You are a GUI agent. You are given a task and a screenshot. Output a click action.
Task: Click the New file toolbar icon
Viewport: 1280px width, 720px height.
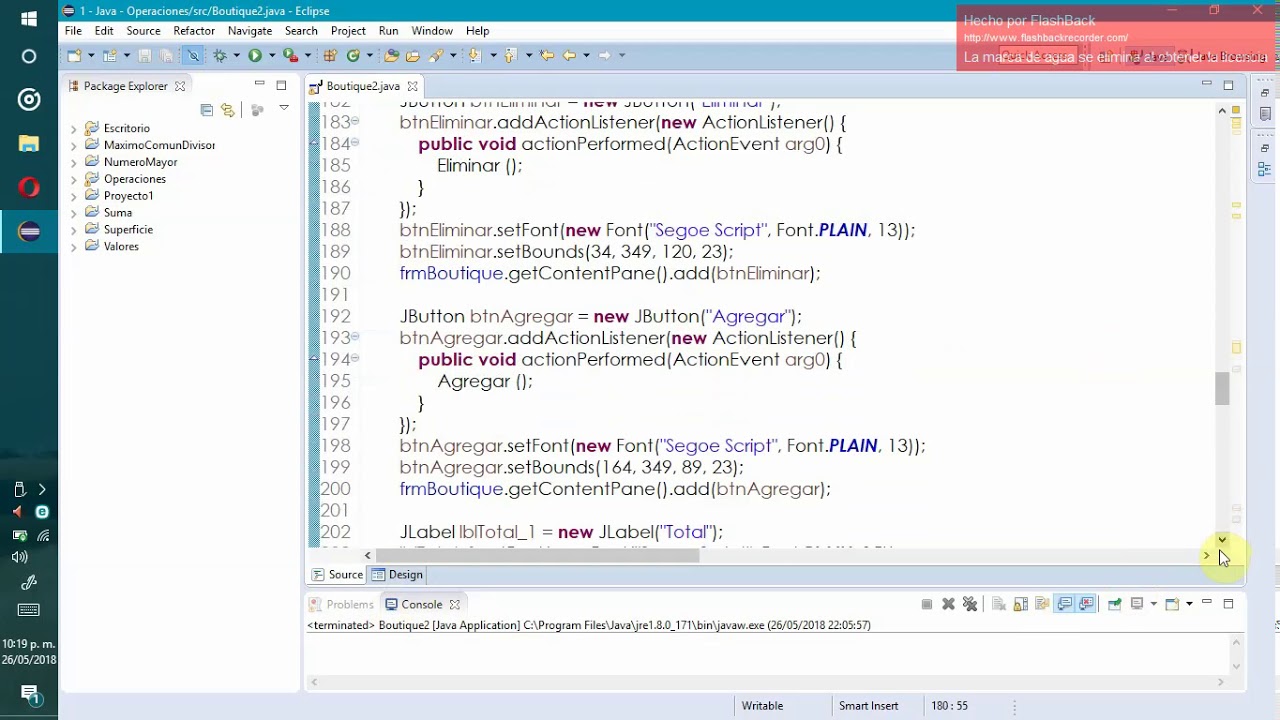[x=74, y=55]
